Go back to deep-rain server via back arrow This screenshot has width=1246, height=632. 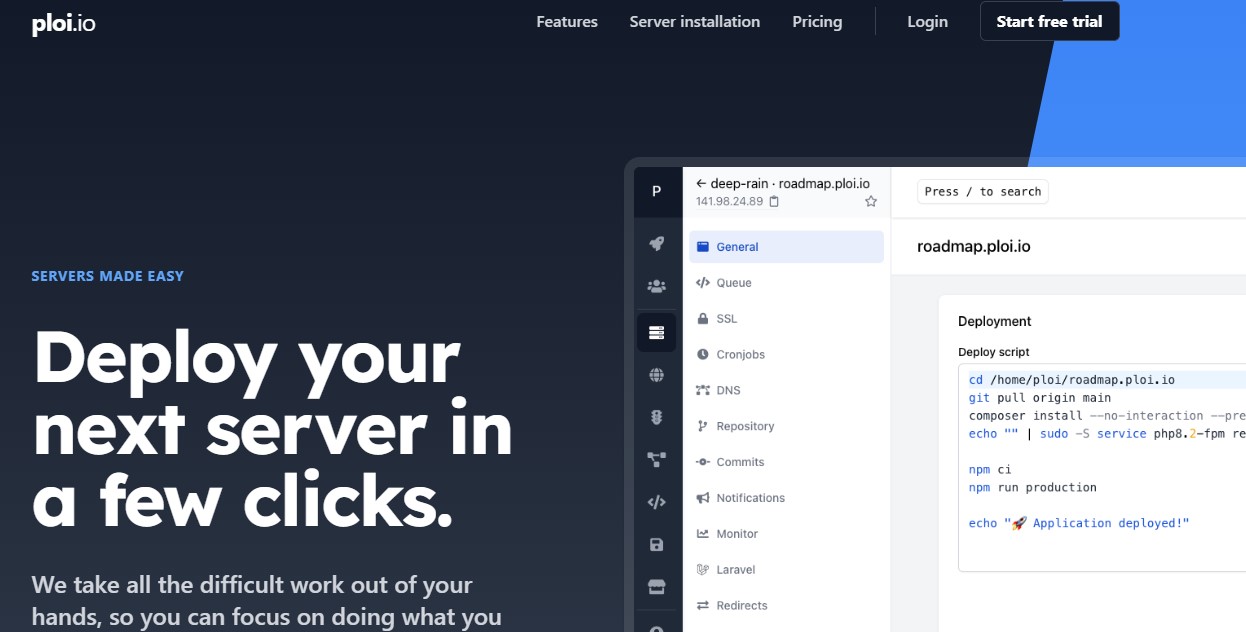700,183
